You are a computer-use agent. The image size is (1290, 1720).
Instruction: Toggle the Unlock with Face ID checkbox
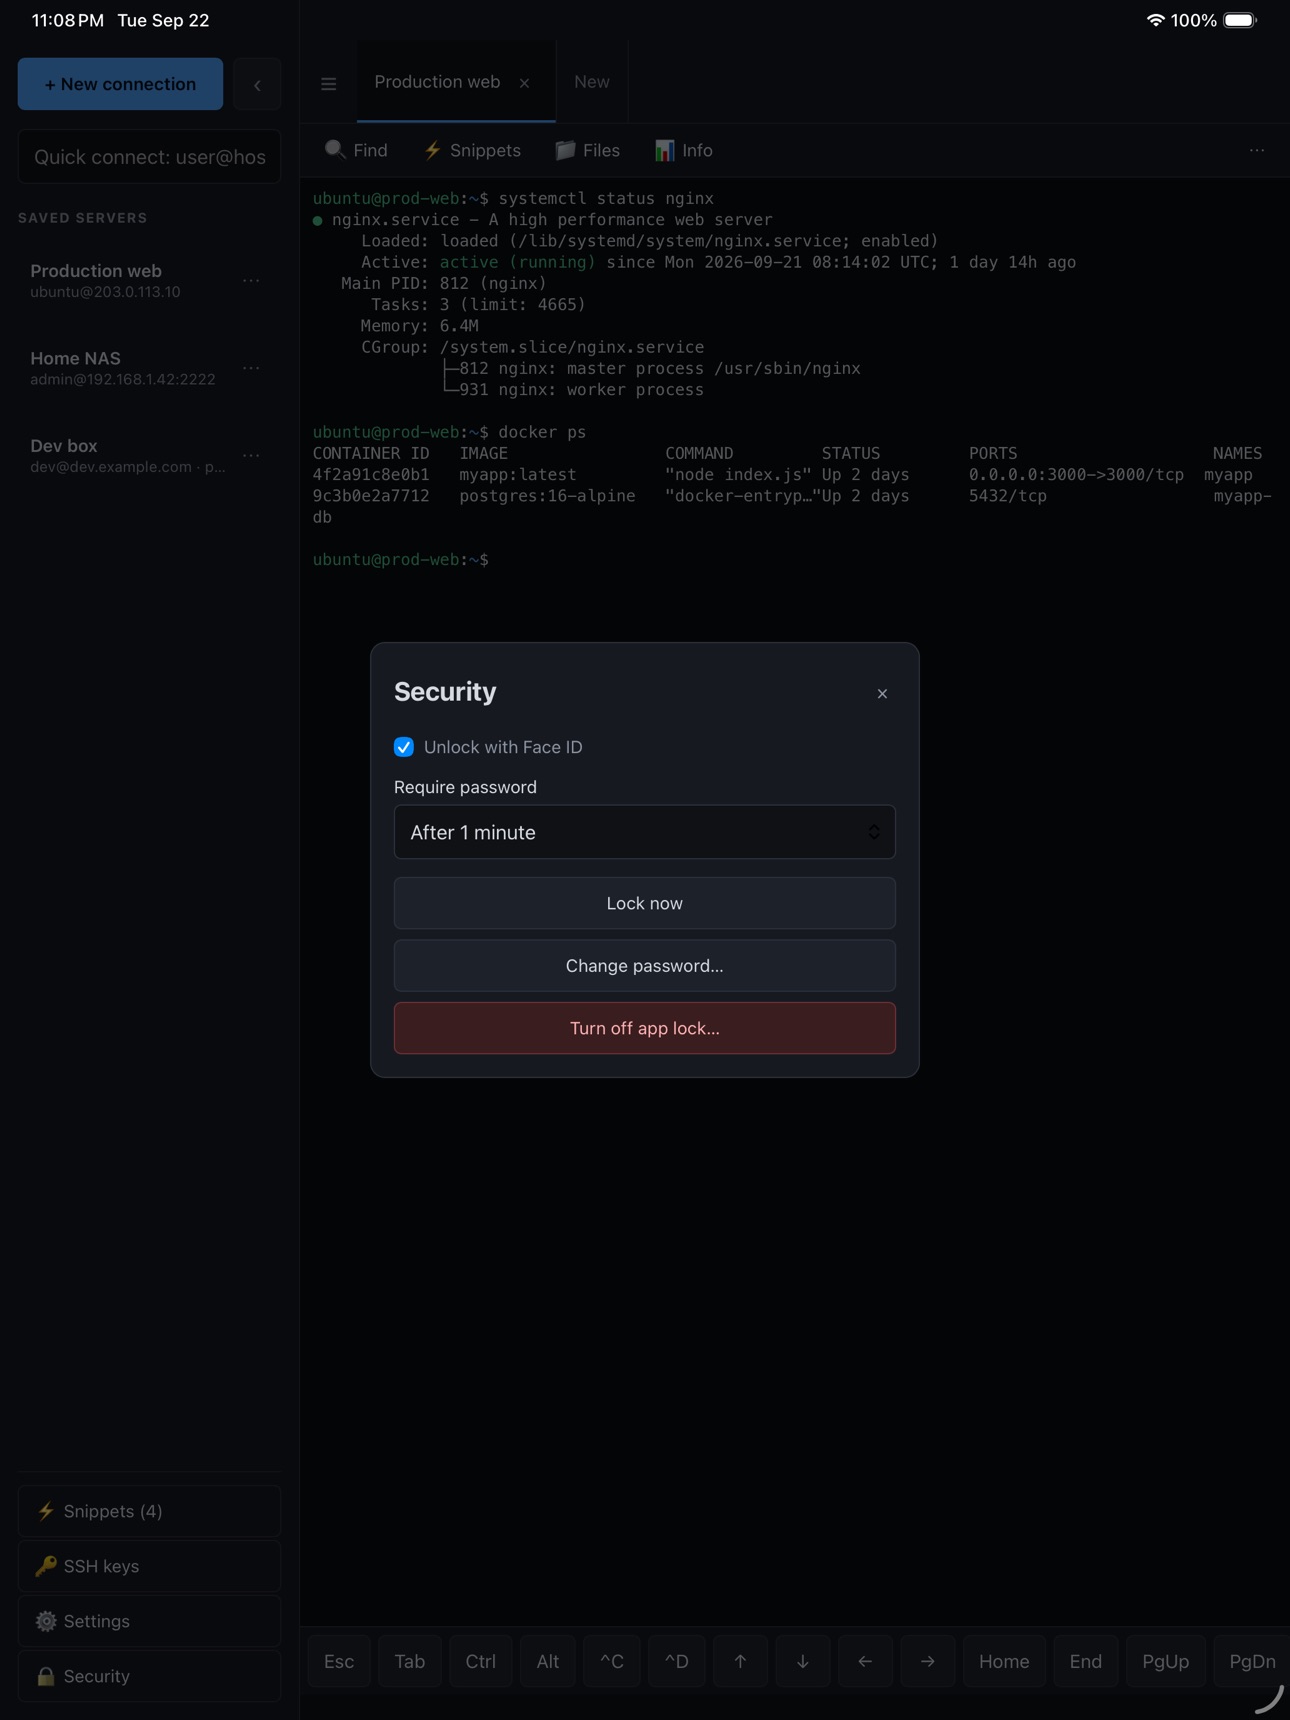(x=404, y=747)
